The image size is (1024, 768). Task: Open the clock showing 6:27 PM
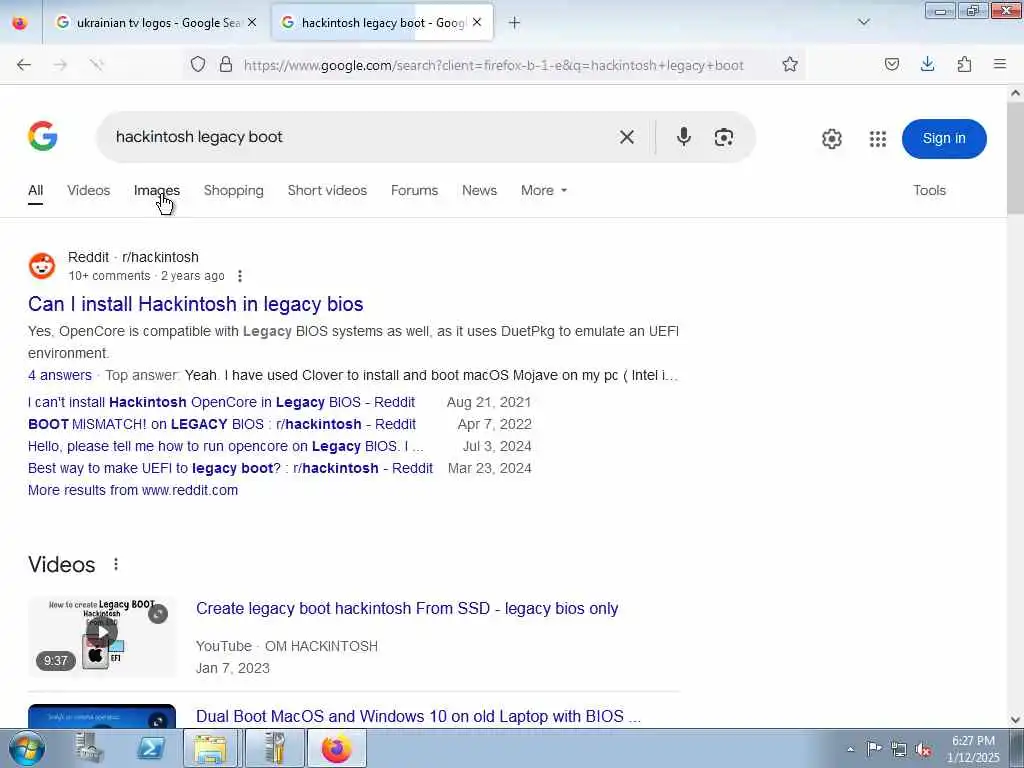tap(973, 749)
